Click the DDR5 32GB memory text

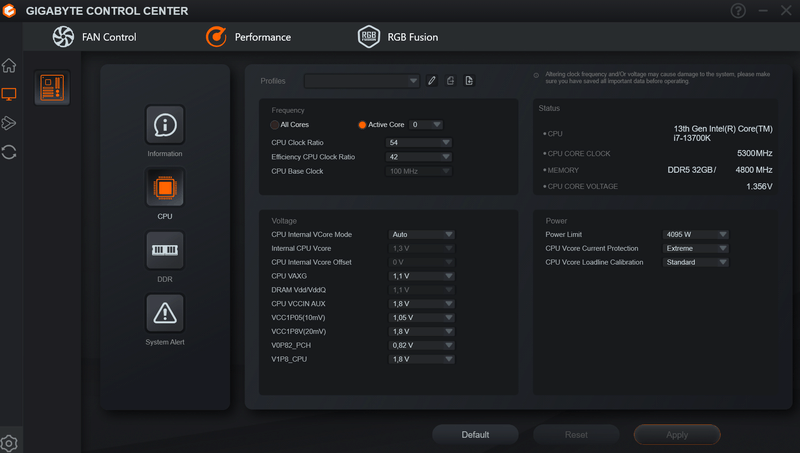pyautogui.click(x=690, y=170)
